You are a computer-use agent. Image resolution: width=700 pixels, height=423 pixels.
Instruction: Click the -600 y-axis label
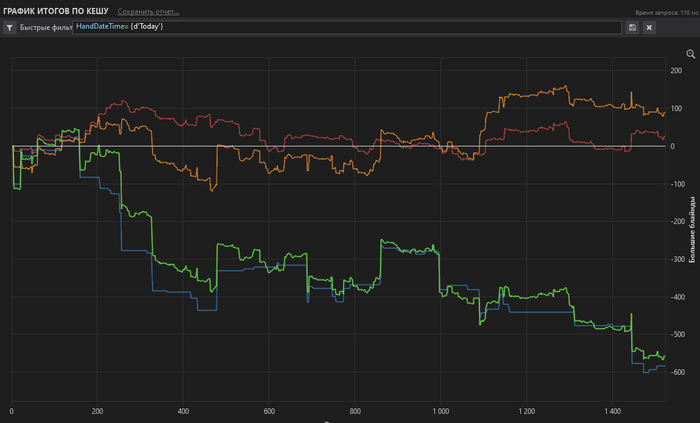pos(679,372)
